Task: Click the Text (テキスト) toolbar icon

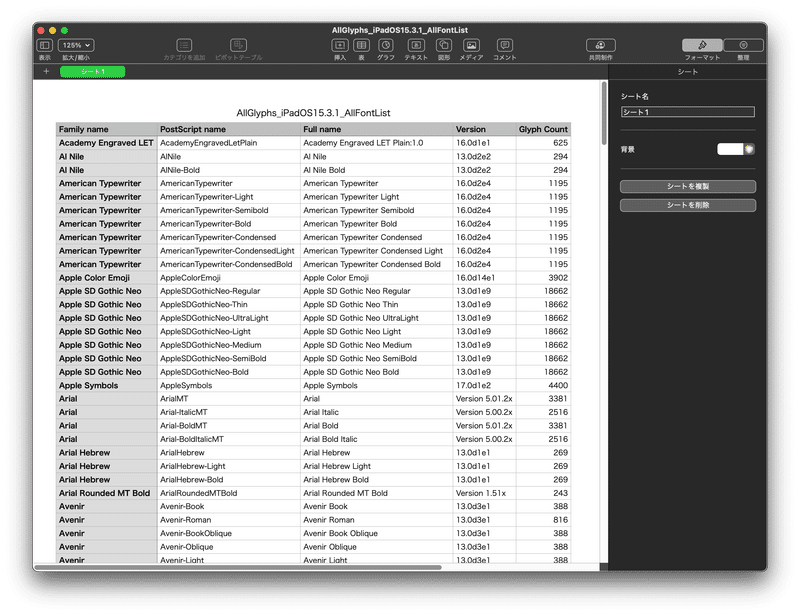Action: coord(416,45)
